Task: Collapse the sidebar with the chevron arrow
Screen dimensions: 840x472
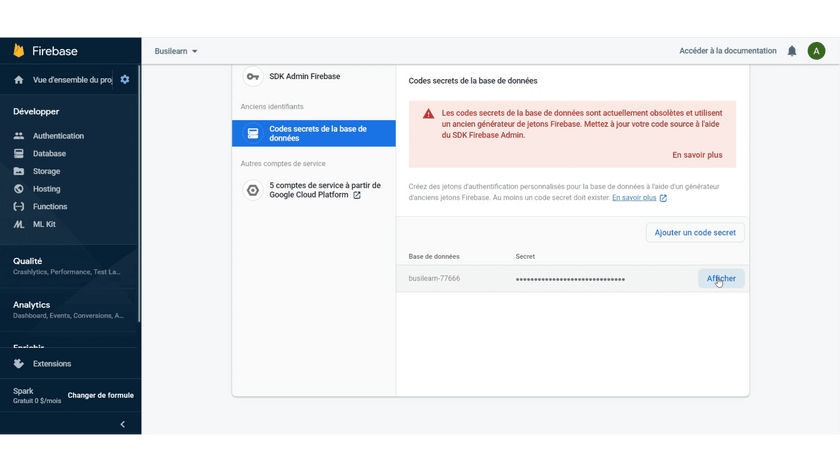Action: click(x=123, y=424)
